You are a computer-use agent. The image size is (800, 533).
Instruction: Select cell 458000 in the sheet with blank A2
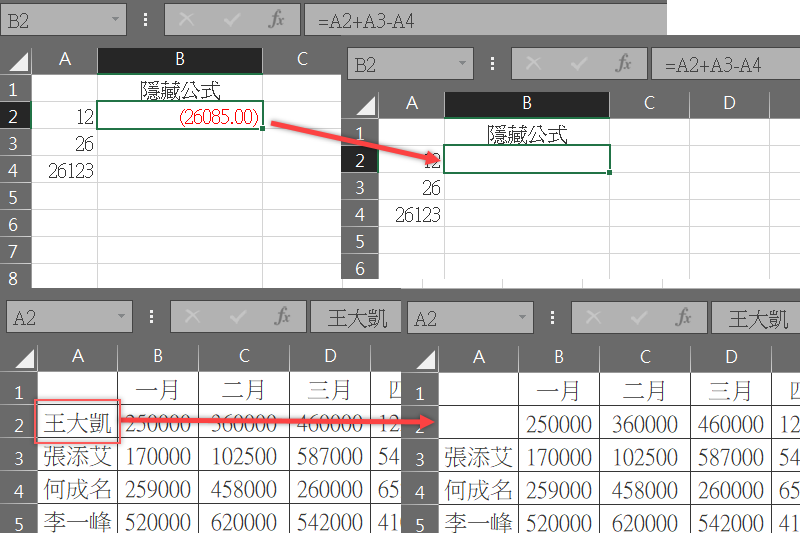tap(645, 490)
